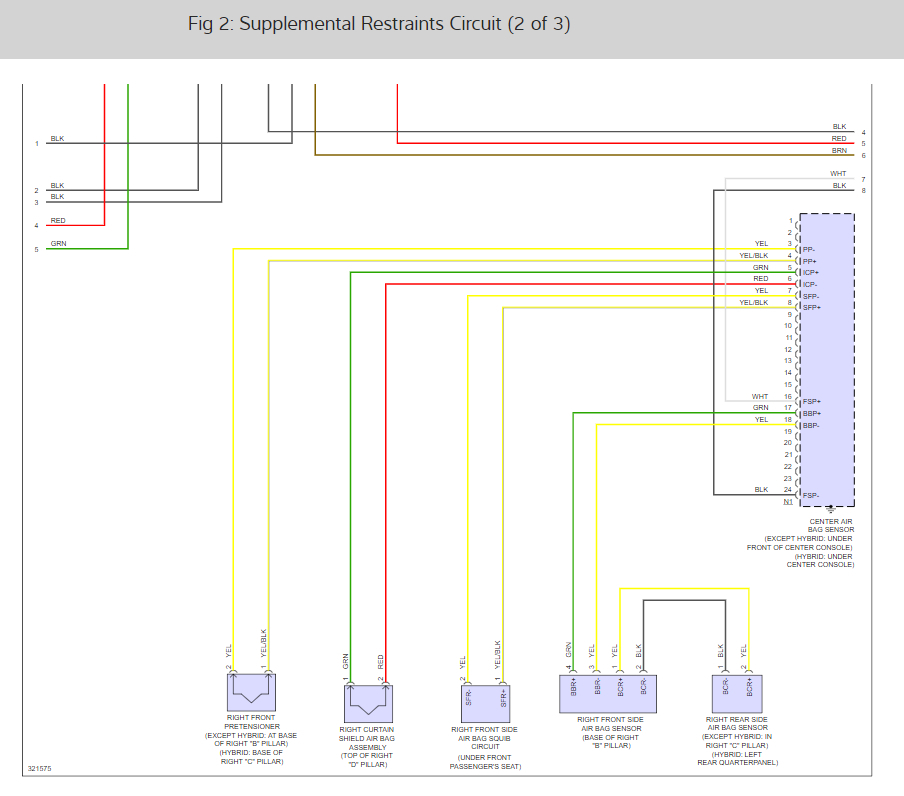Click the Right Rear Side Air Bag Sensor block
Image resolution: width=904 pixels, height=796 pixels.
pos(737,694)
